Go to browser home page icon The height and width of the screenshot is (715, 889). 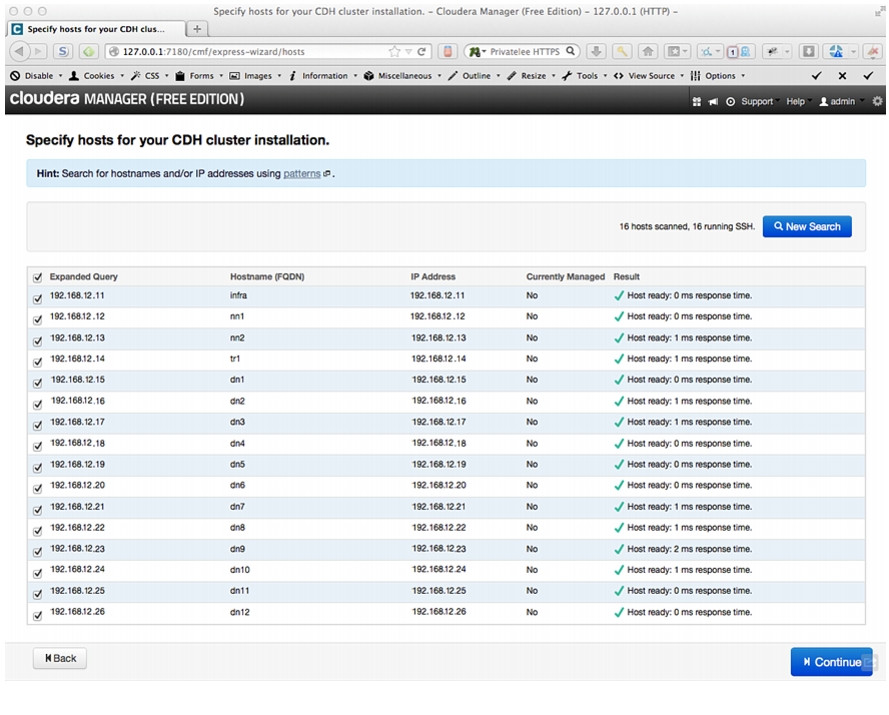coord(647,52)
